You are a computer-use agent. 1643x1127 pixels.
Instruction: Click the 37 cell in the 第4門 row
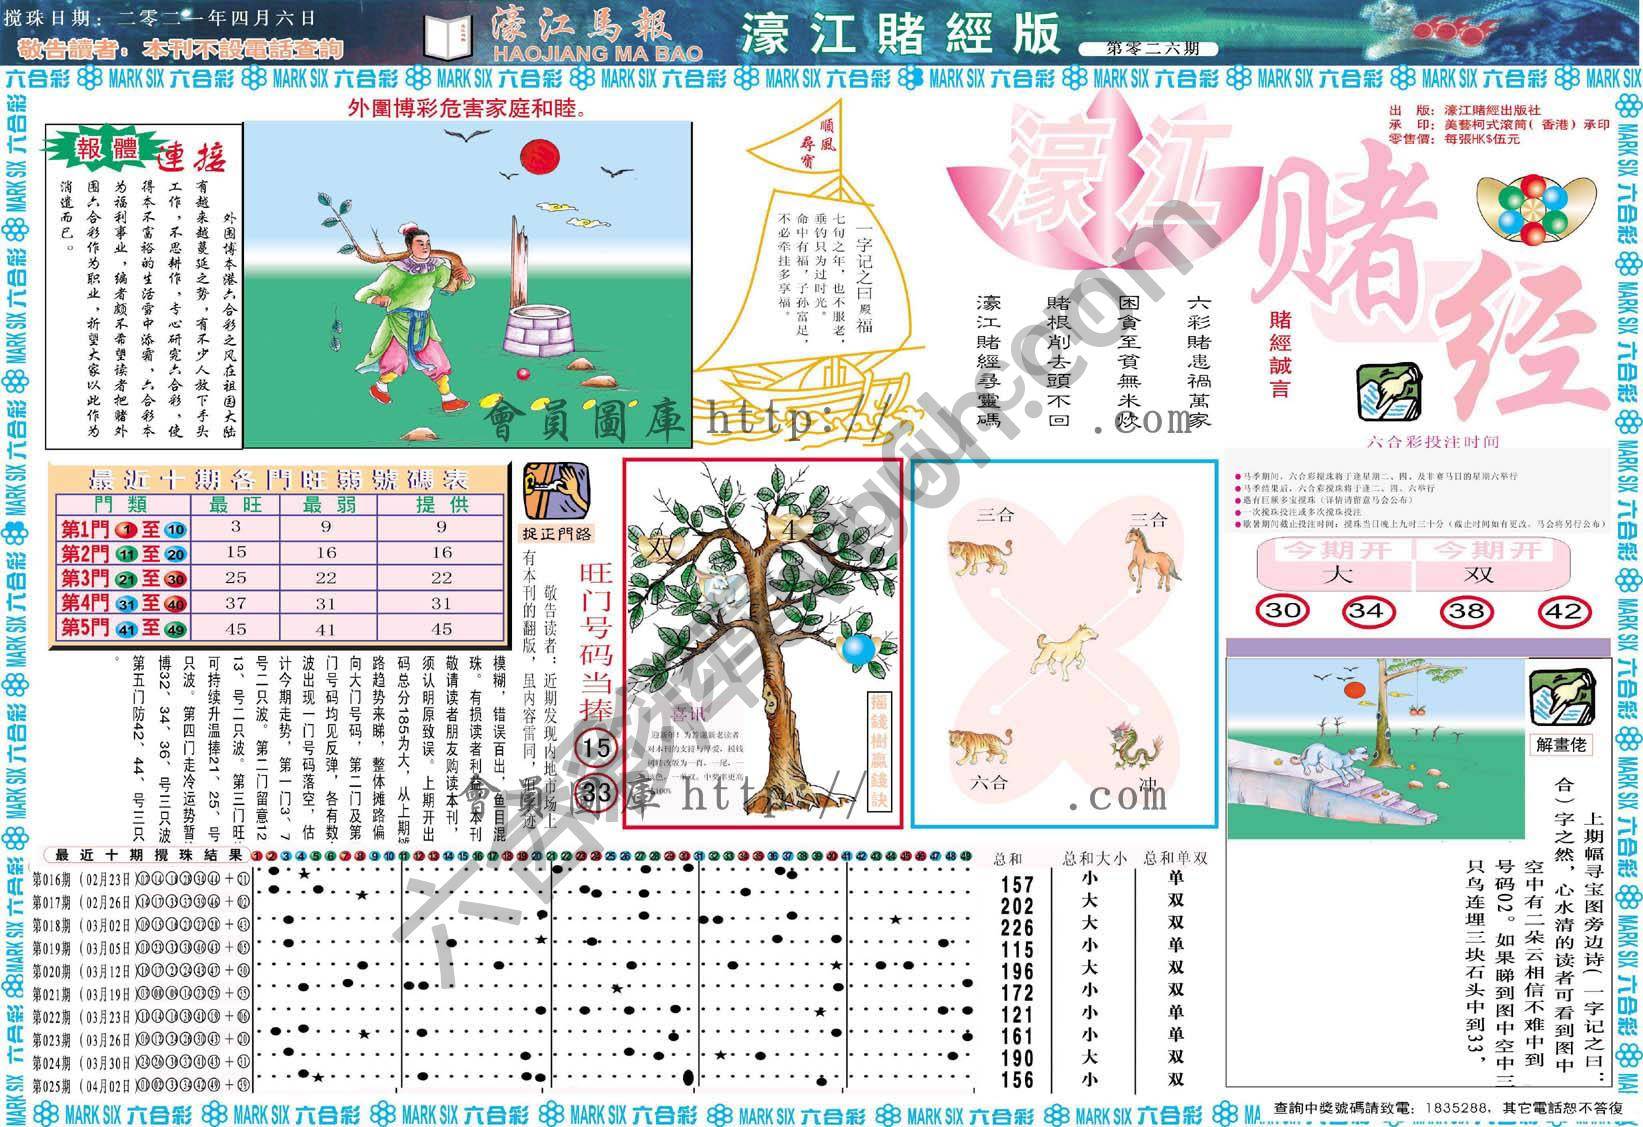(x=235, y=603)
